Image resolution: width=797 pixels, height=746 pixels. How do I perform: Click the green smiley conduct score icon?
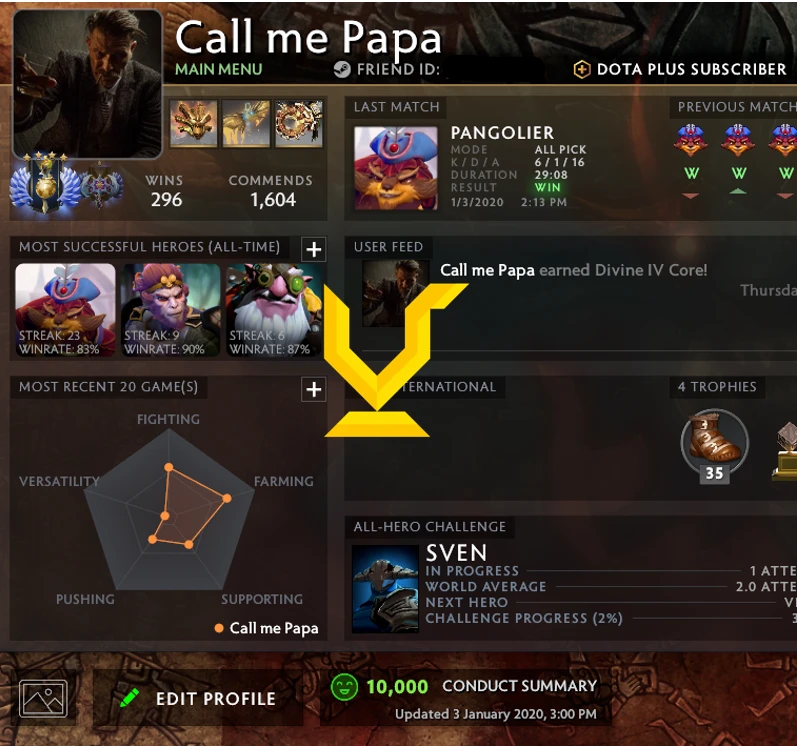pos(344,687)
